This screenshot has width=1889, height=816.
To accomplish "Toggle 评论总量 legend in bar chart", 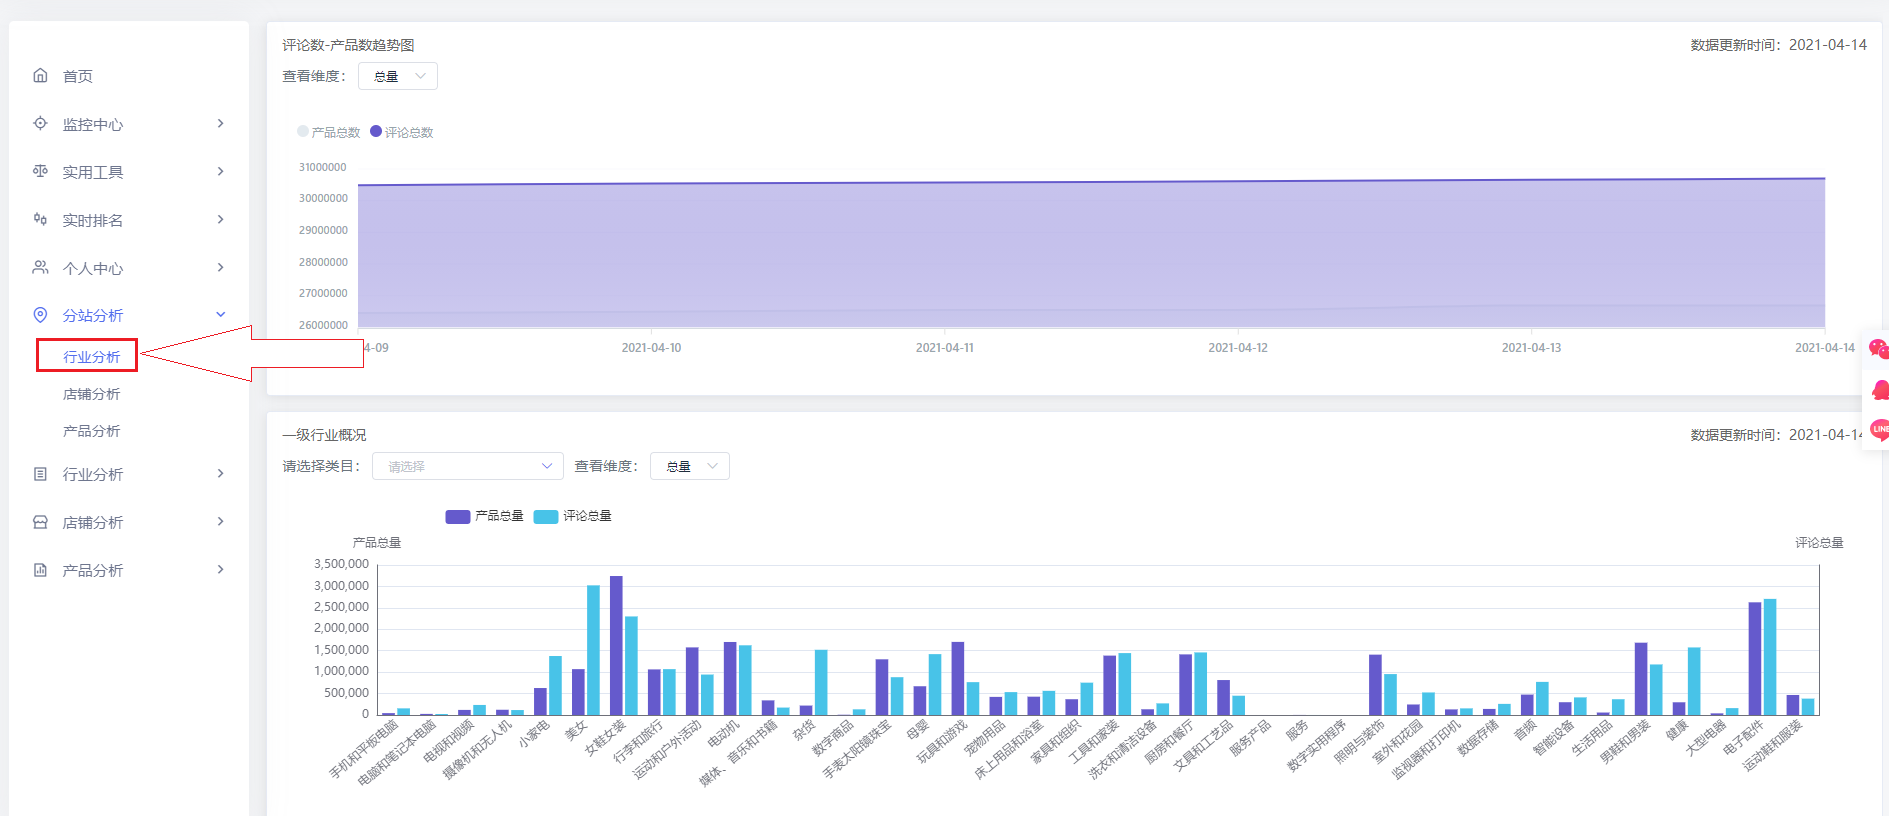I will tap(573, 516).
